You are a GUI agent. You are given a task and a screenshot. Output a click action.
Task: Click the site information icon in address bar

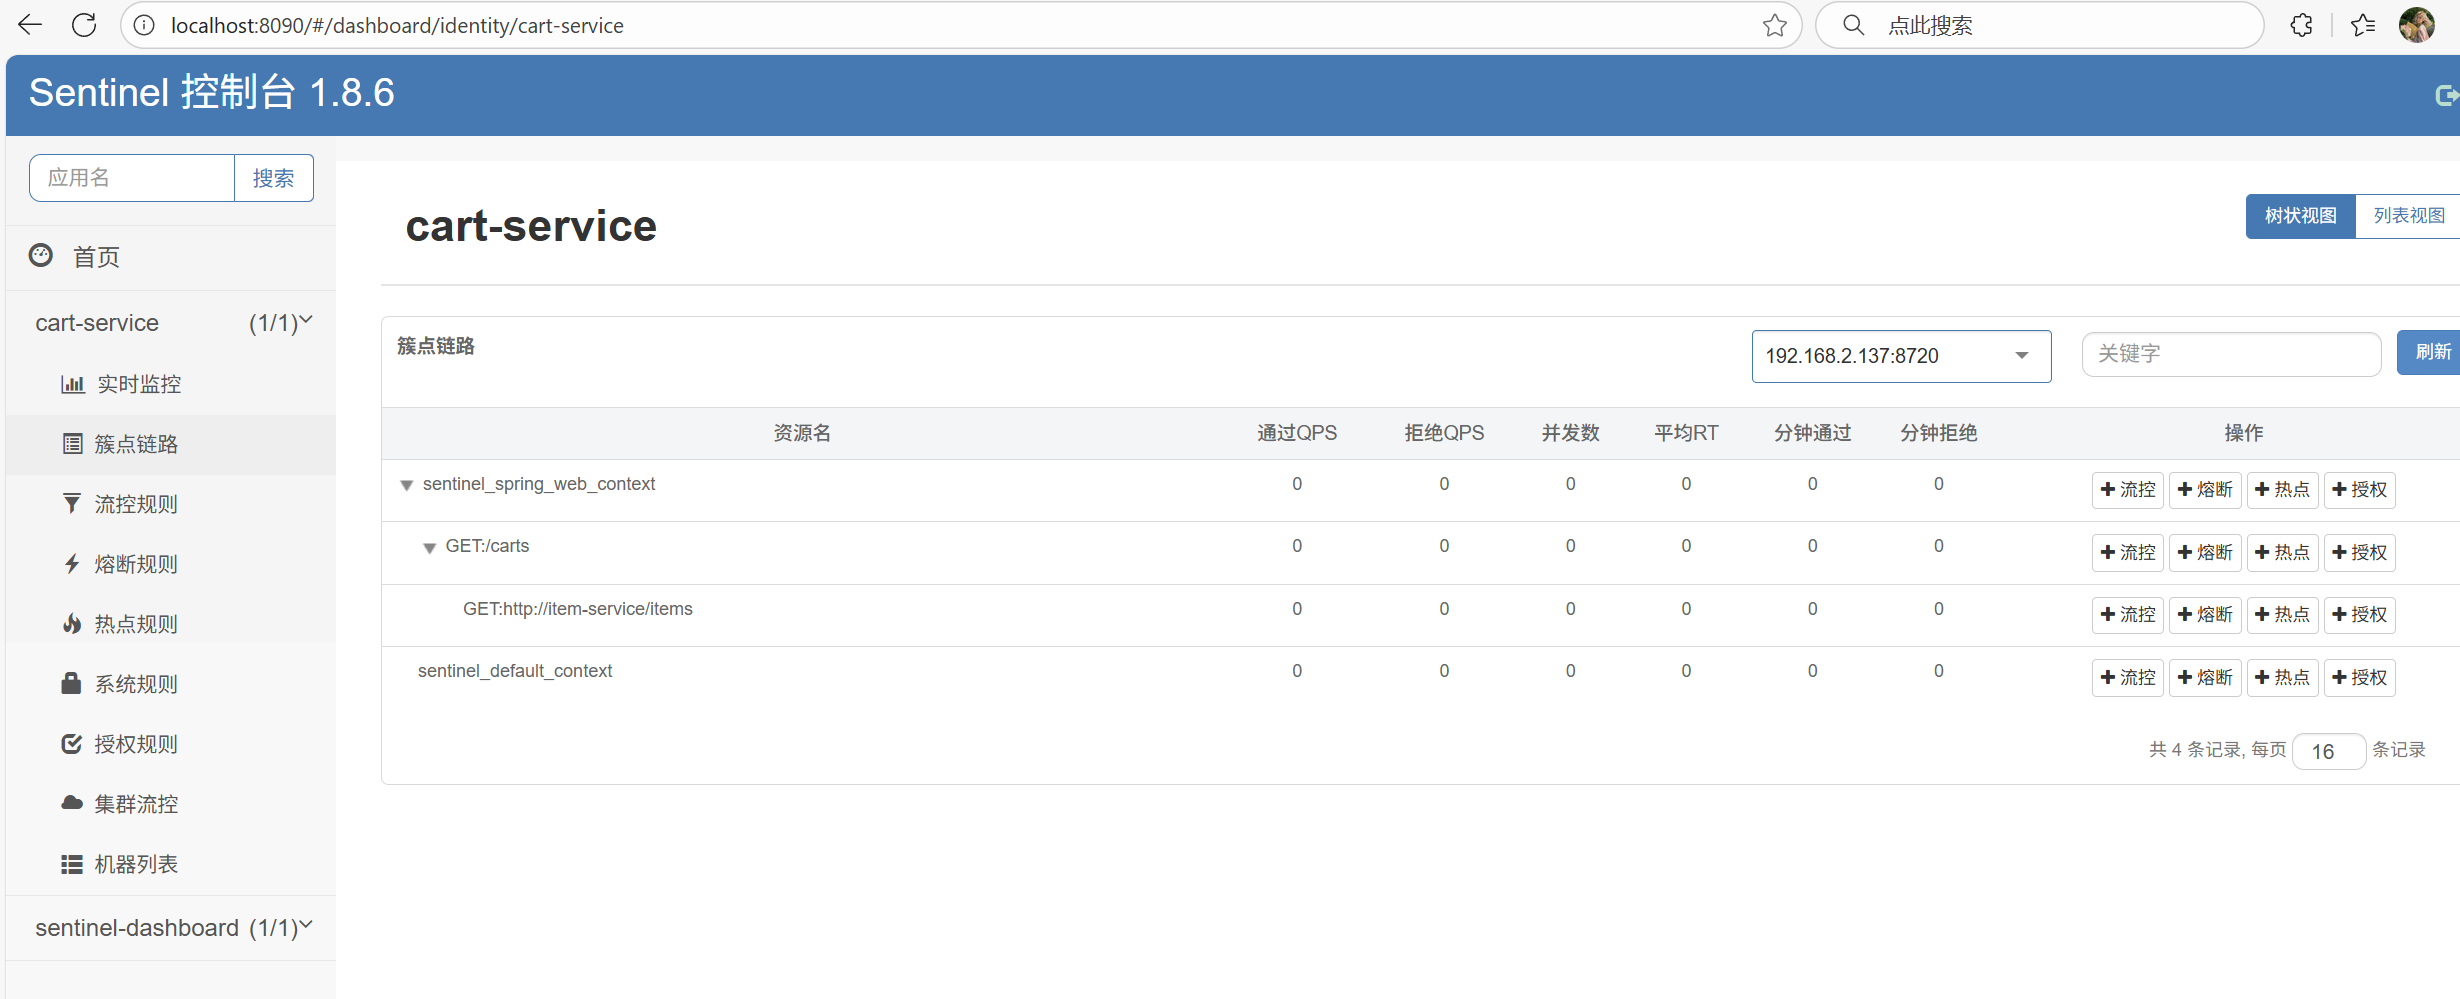click(x=145, y=25)
